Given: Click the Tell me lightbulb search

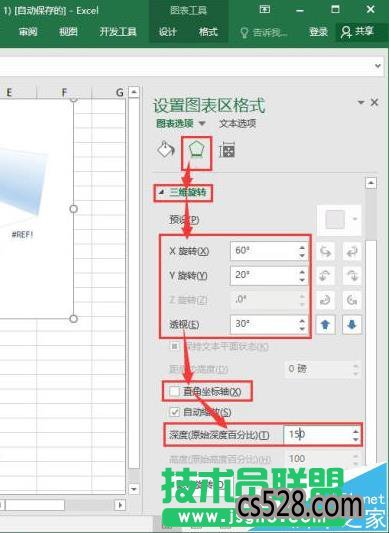Looking at the screenshot, I should pos(264,33).
